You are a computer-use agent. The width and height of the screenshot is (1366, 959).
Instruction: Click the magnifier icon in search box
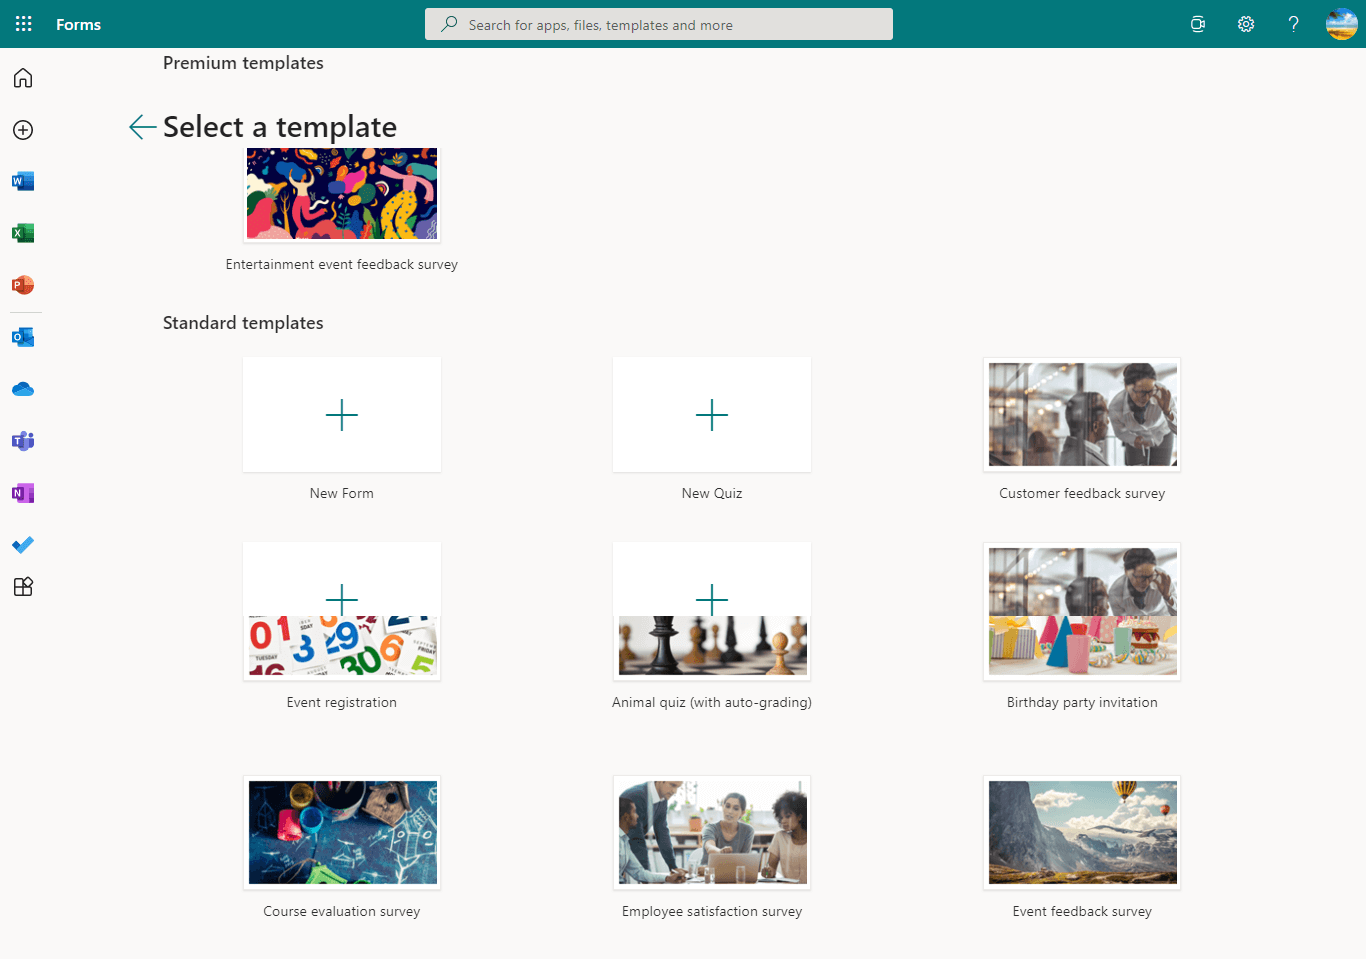pyautogui.click(x=450, y=24)
